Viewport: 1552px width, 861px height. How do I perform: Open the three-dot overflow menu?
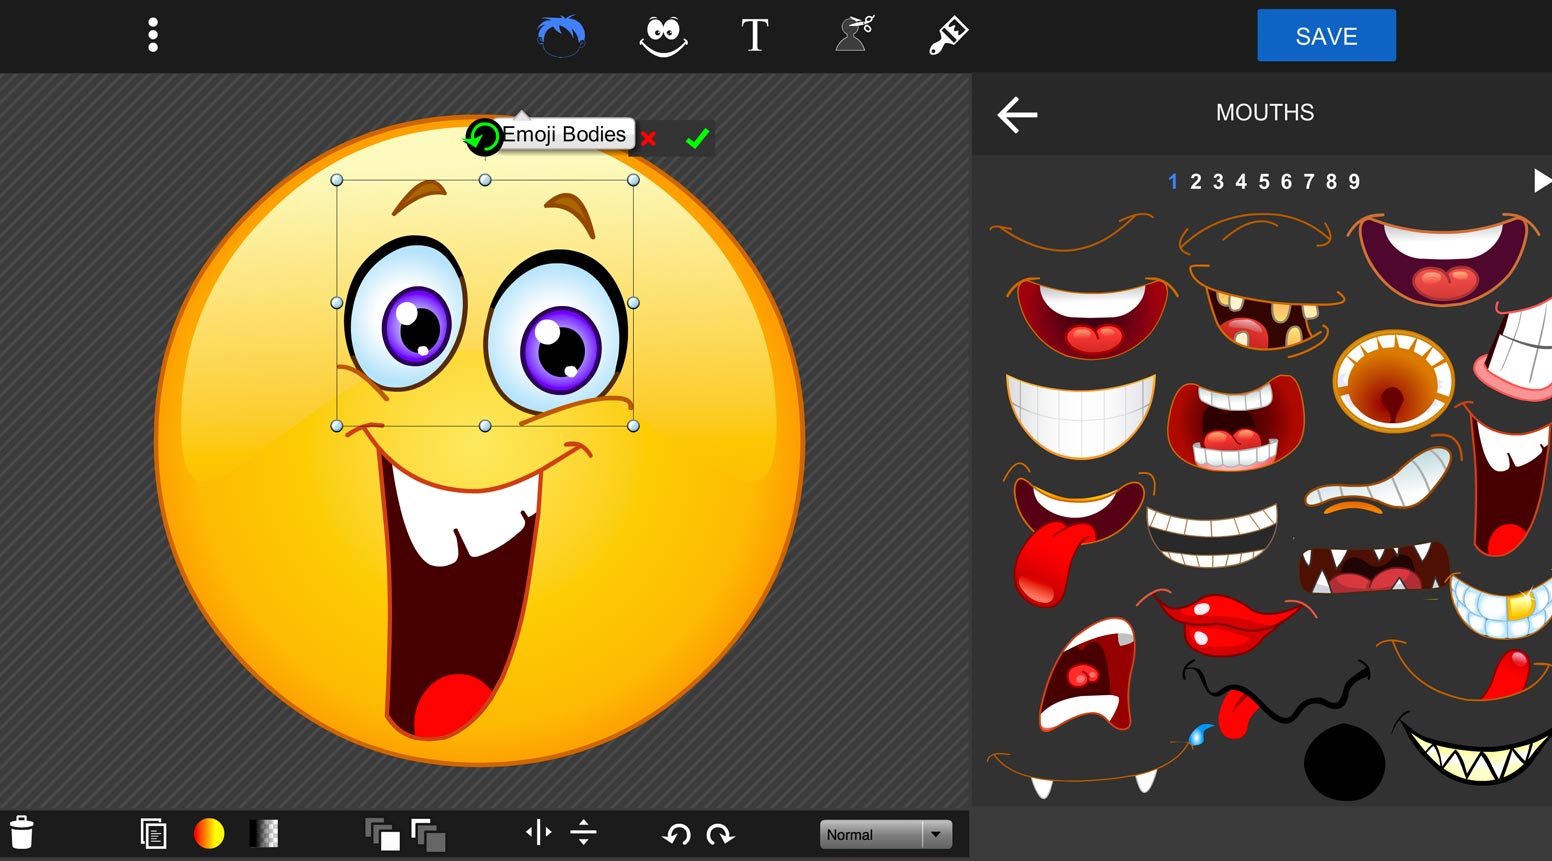point(153,34)
